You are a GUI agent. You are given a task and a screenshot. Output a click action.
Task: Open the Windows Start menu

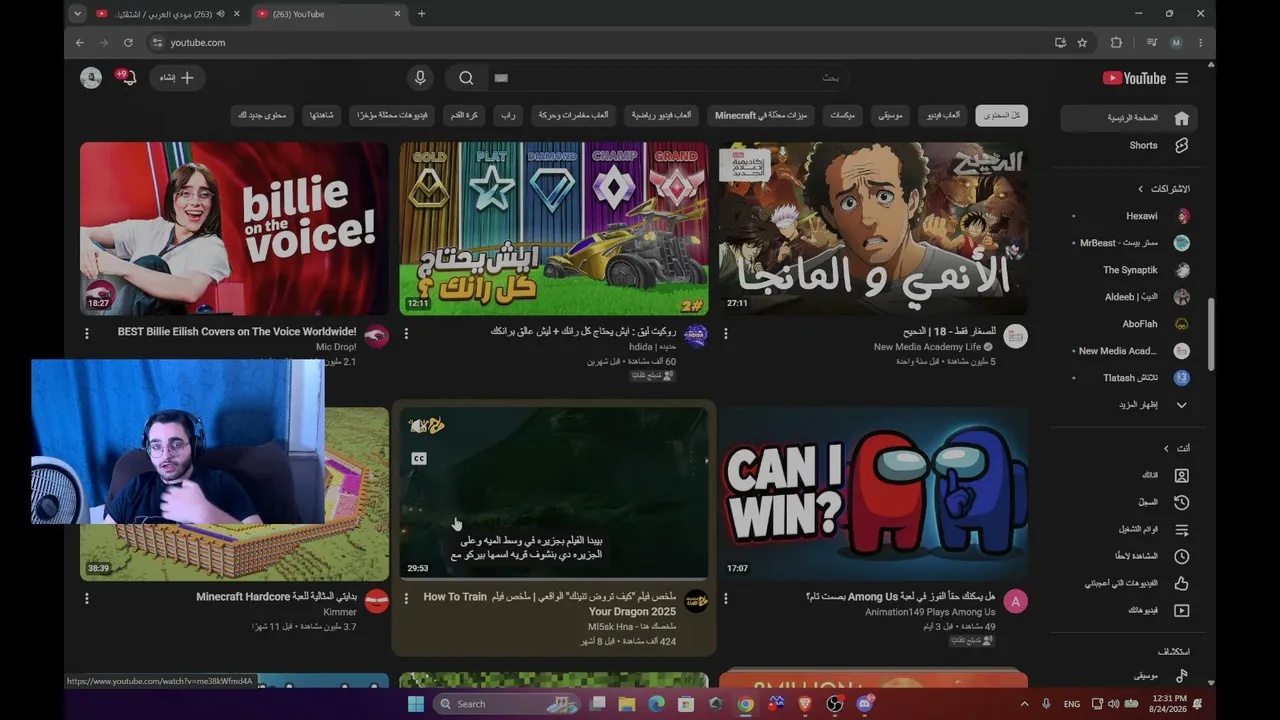click(416, 704)
